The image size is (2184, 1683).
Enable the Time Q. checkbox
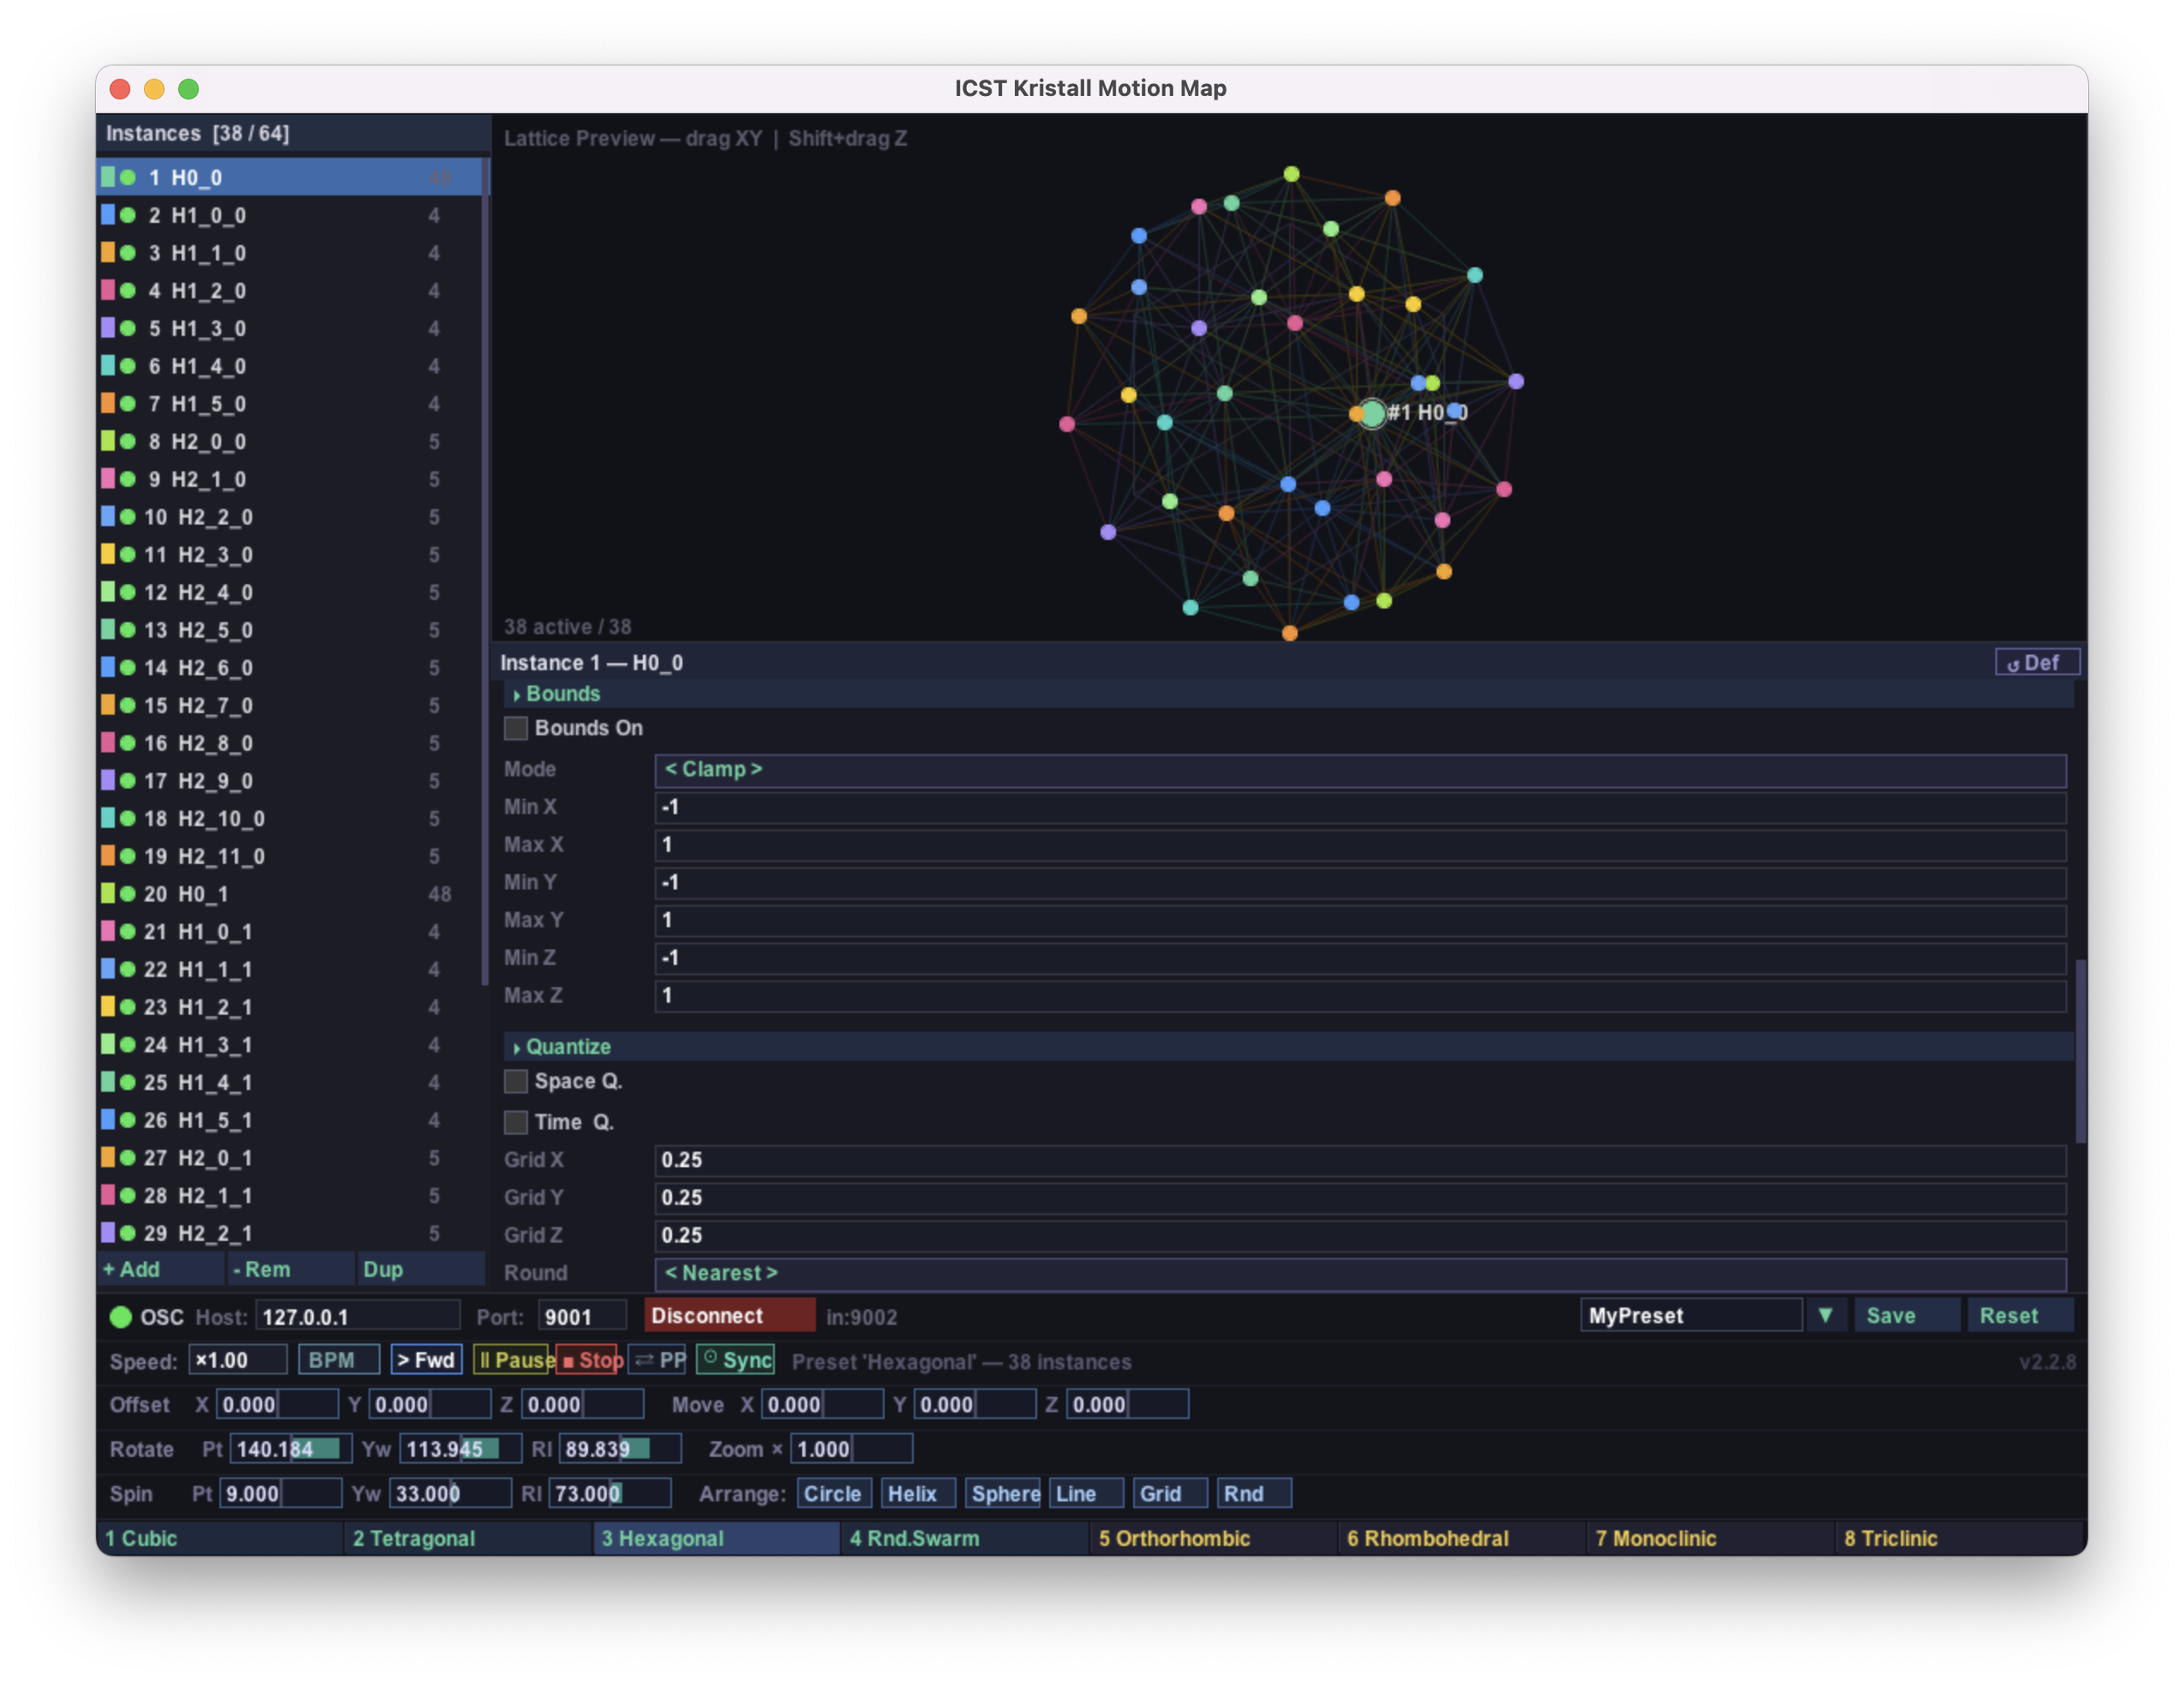click(516, 1122)
